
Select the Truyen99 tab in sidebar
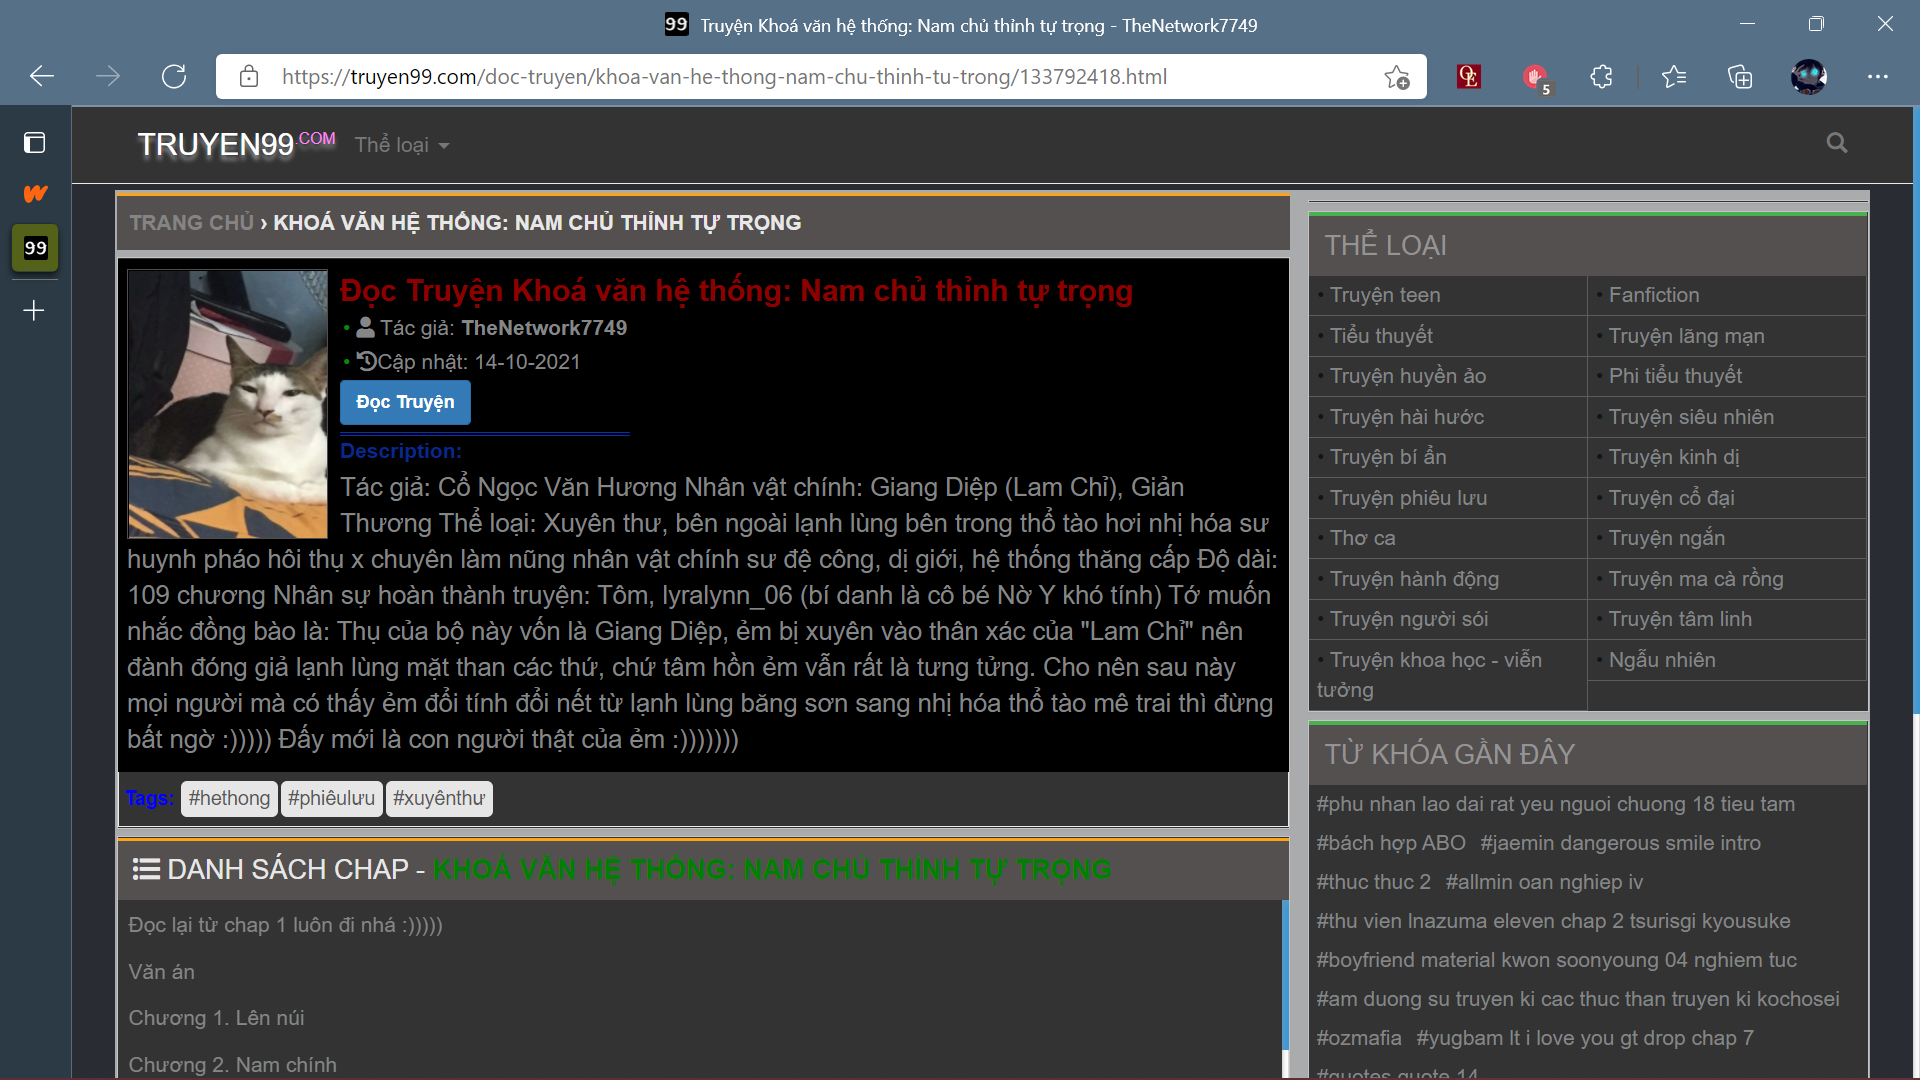coord(35,248)
